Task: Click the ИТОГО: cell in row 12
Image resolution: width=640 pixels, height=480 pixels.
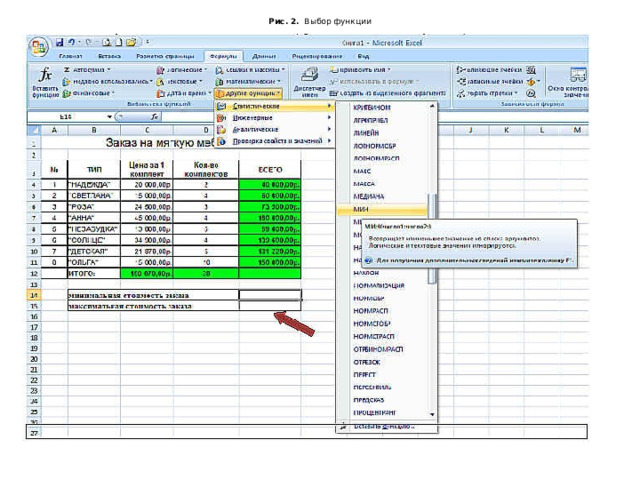Action: click(94, 273)
